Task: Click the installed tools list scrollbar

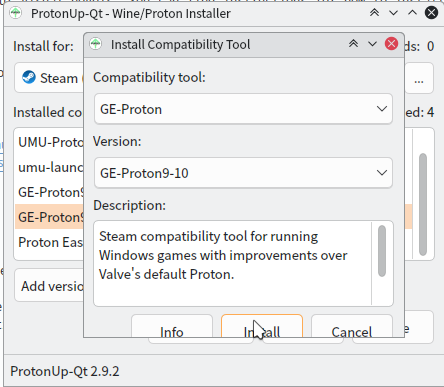Action: point(423,204)
